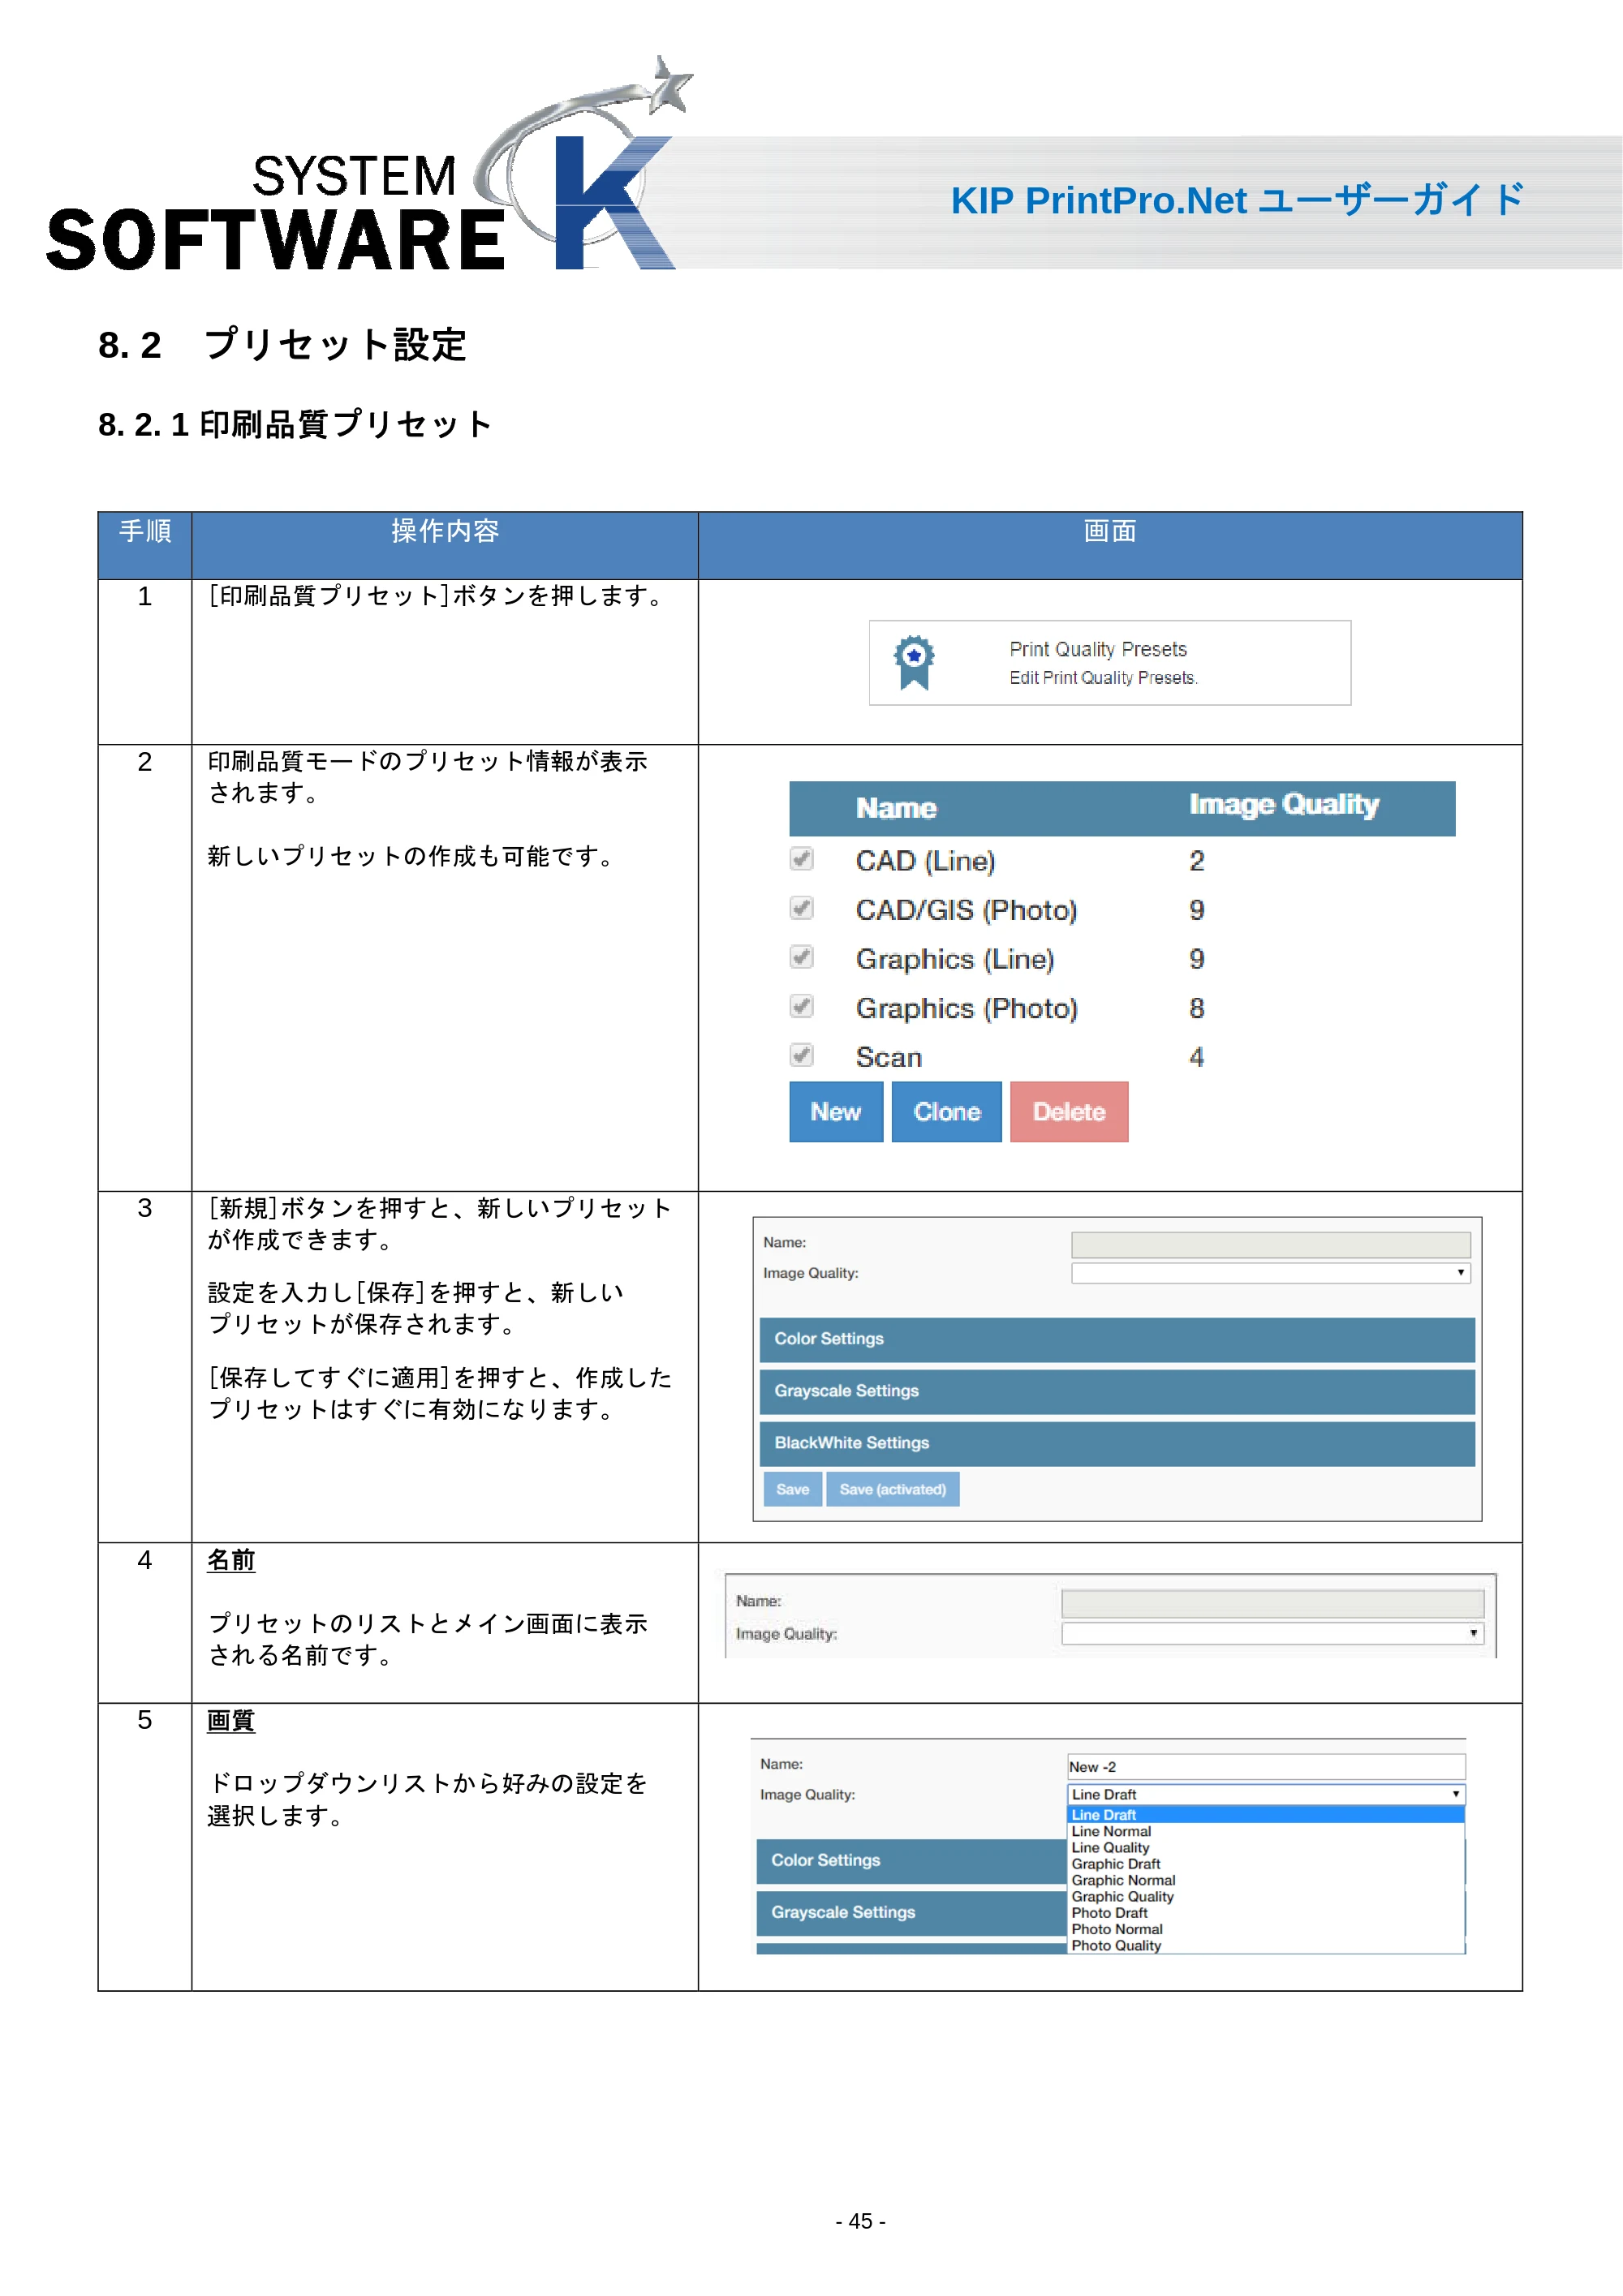
Task: Open Image Quality dropdown in step 4 screenshot
Action: pyautogui.click(x=1272, y=1634)
